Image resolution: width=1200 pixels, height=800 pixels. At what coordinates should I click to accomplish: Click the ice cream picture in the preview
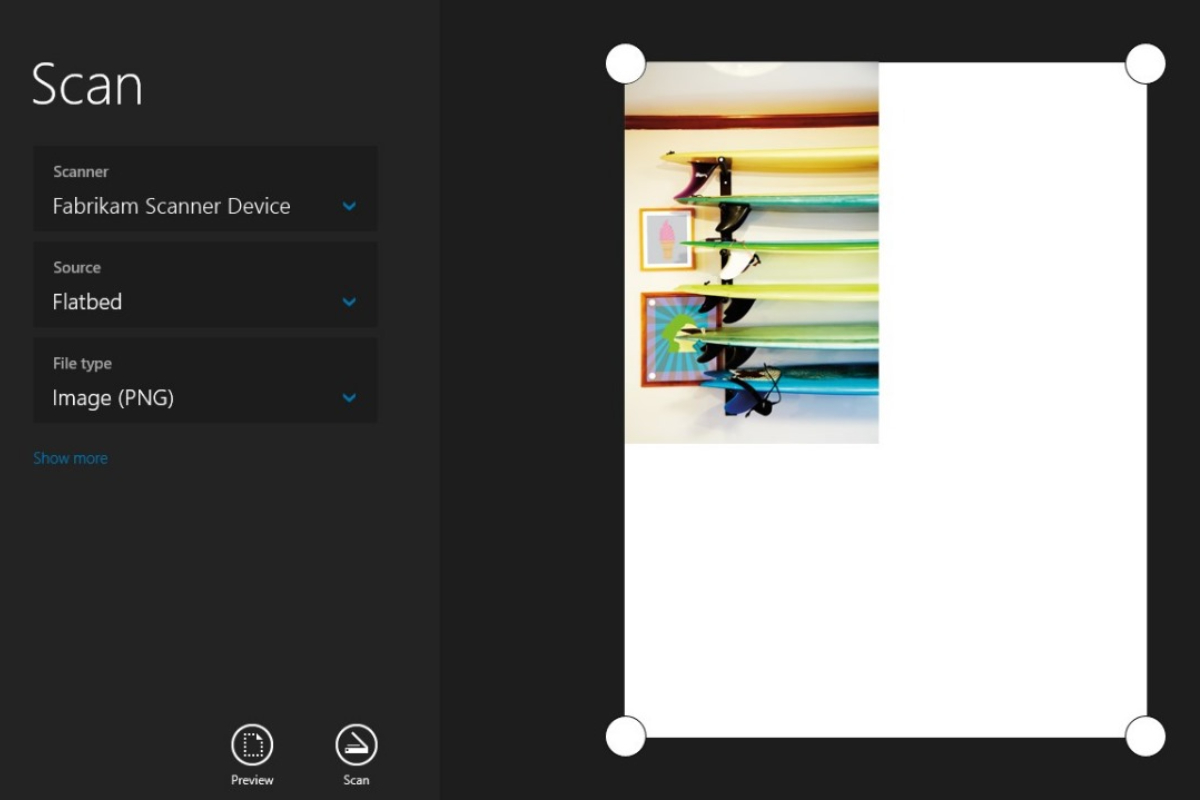[x=667, y=240]
